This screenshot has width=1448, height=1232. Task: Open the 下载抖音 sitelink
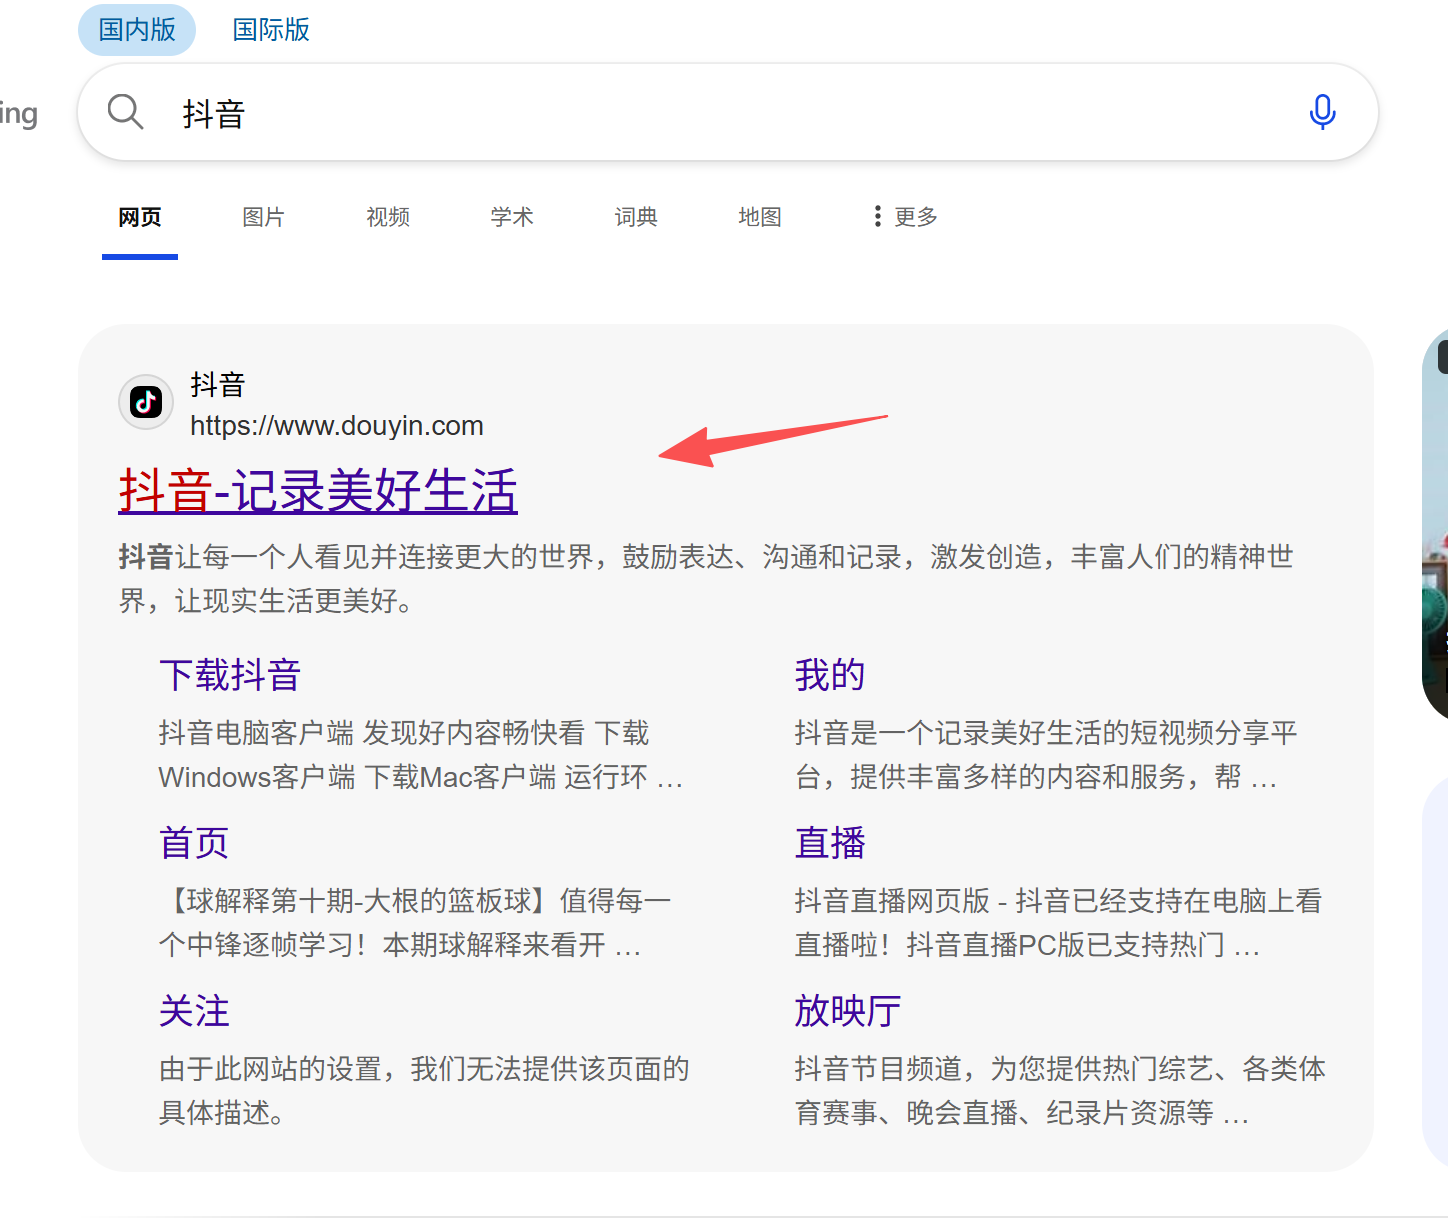pos(230,675)
